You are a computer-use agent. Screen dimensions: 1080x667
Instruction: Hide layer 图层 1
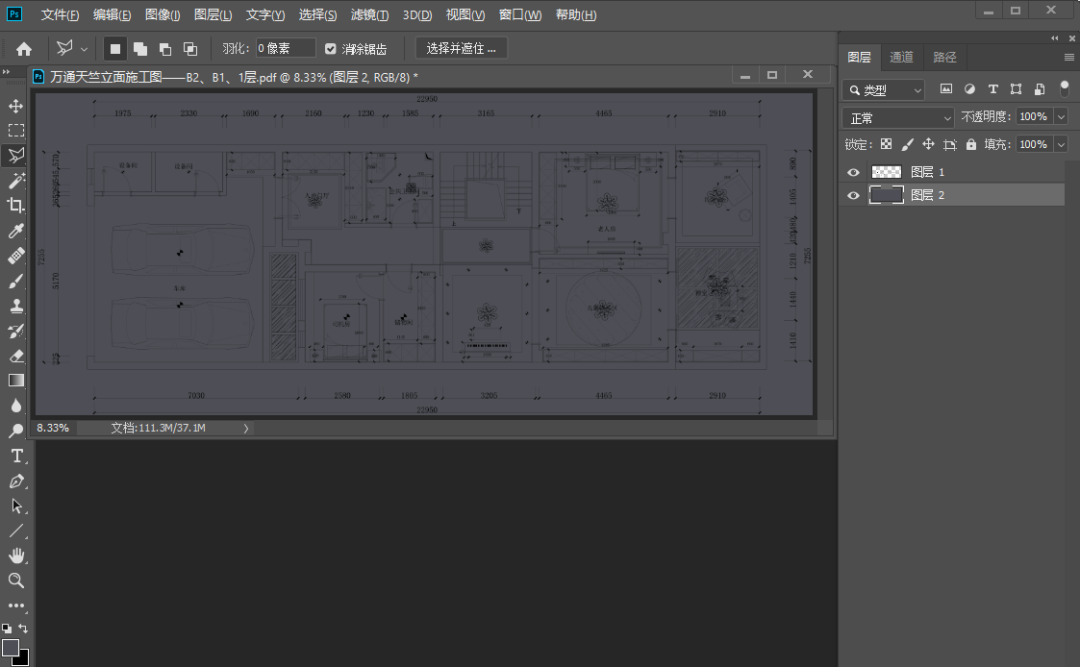[x=853, y=172]
